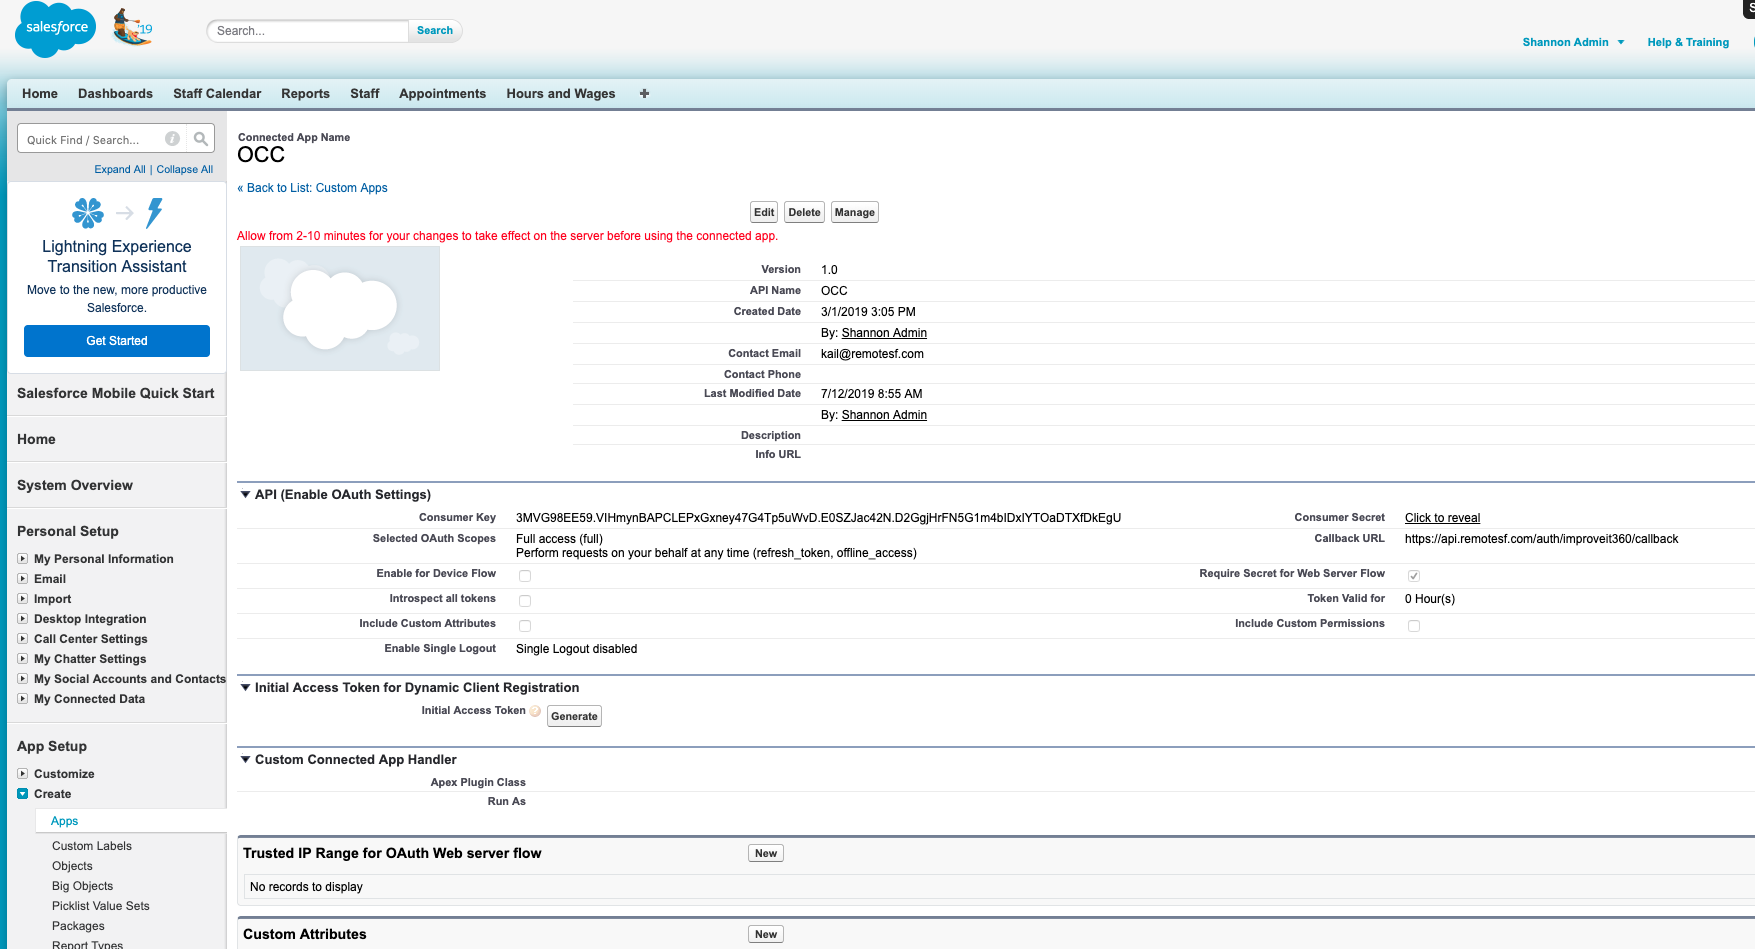Click New for Trusted IP Range
Image resolution: width=1755 pixels, height=949 pixels.
(766, 853)
